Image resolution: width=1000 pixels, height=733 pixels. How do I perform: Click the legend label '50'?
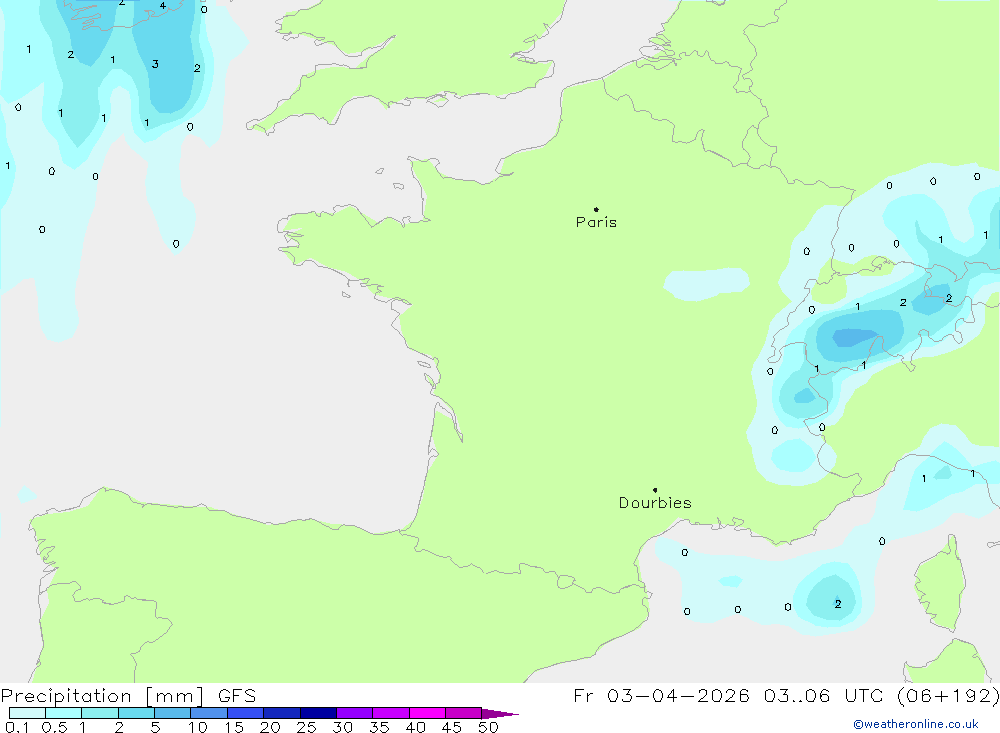pos(488,727)
